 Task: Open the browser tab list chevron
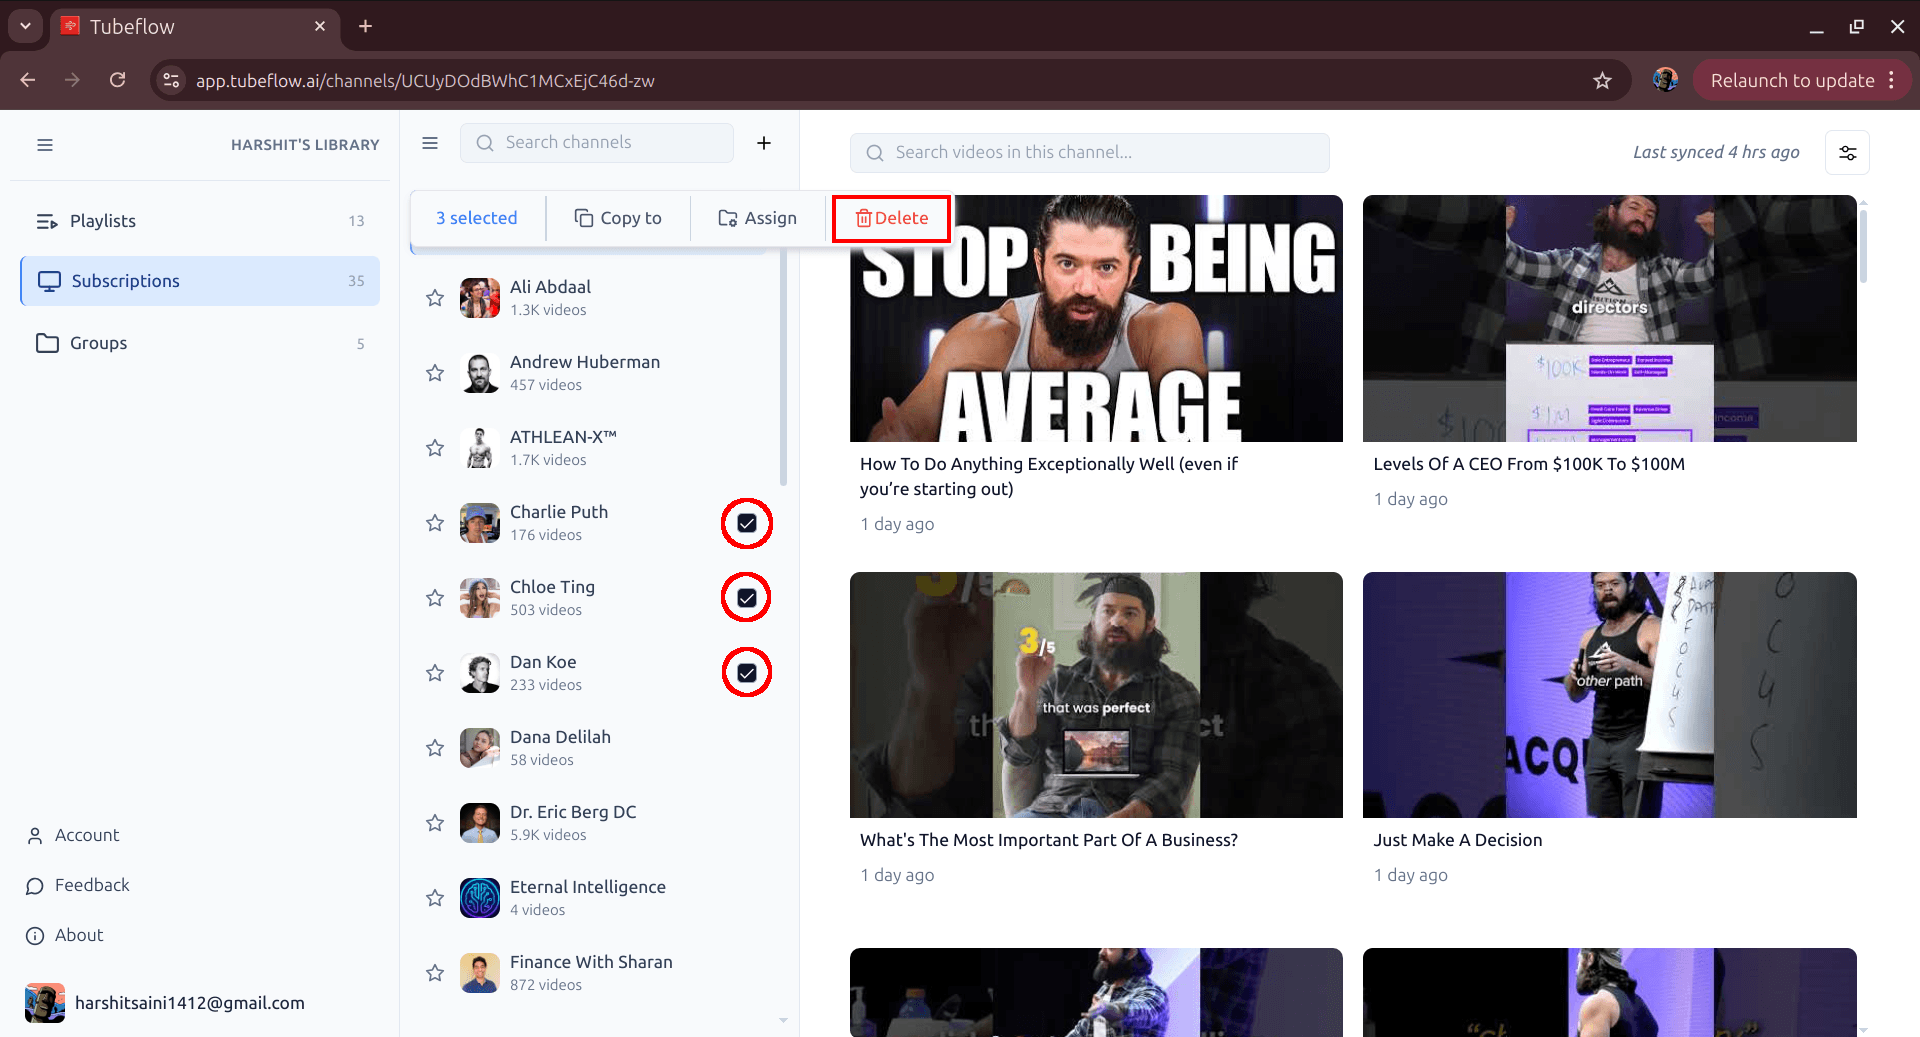point(24,26)
